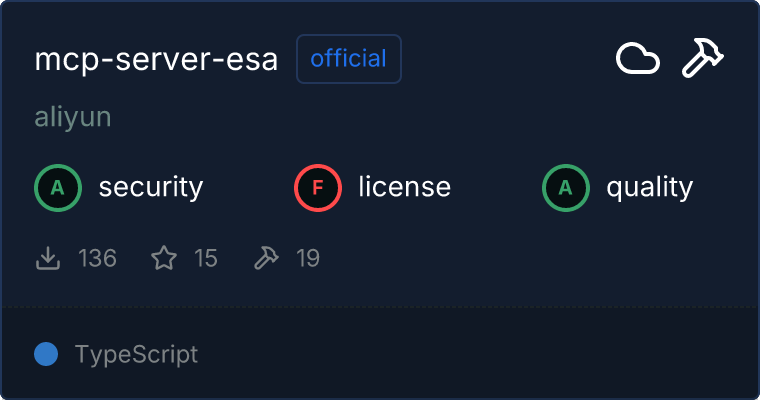Open the aliyun author link
Viewport: 760px width, 400px height.
[x=72, y=117]
